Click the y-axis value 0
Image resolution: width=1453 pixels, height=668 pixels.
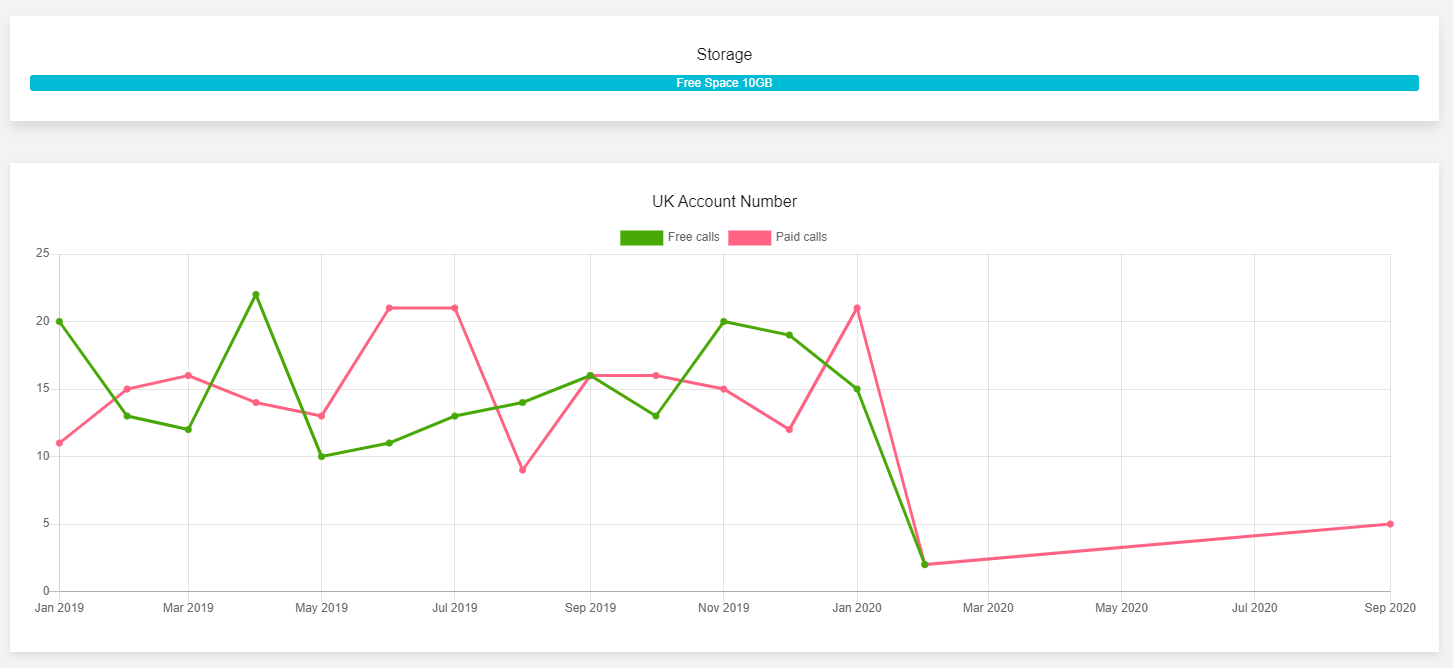46,591
